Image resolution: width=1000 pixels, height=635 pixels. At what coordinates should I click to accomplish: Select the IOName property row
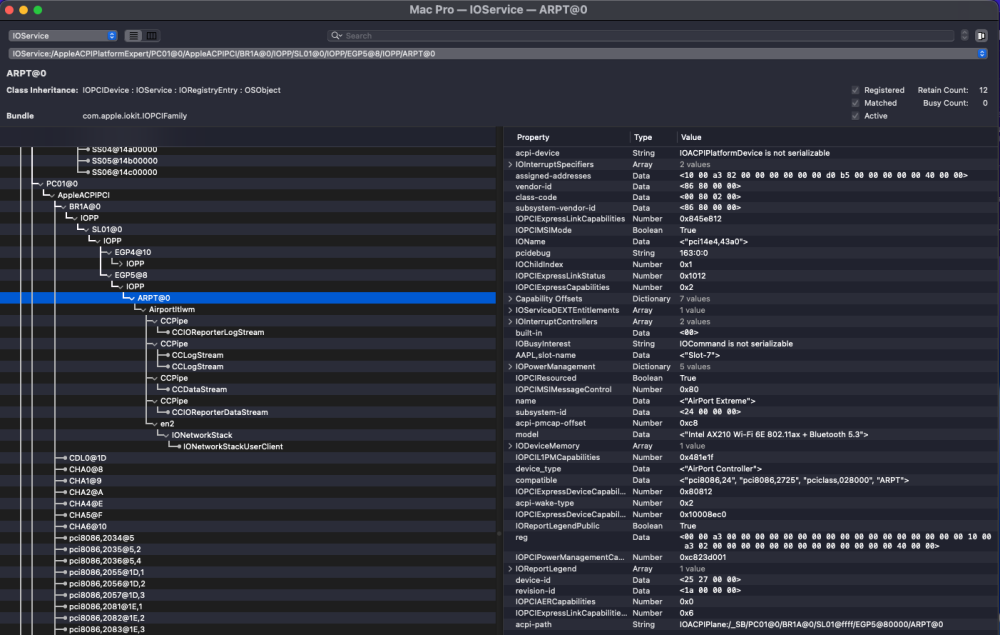click(750, 242)
